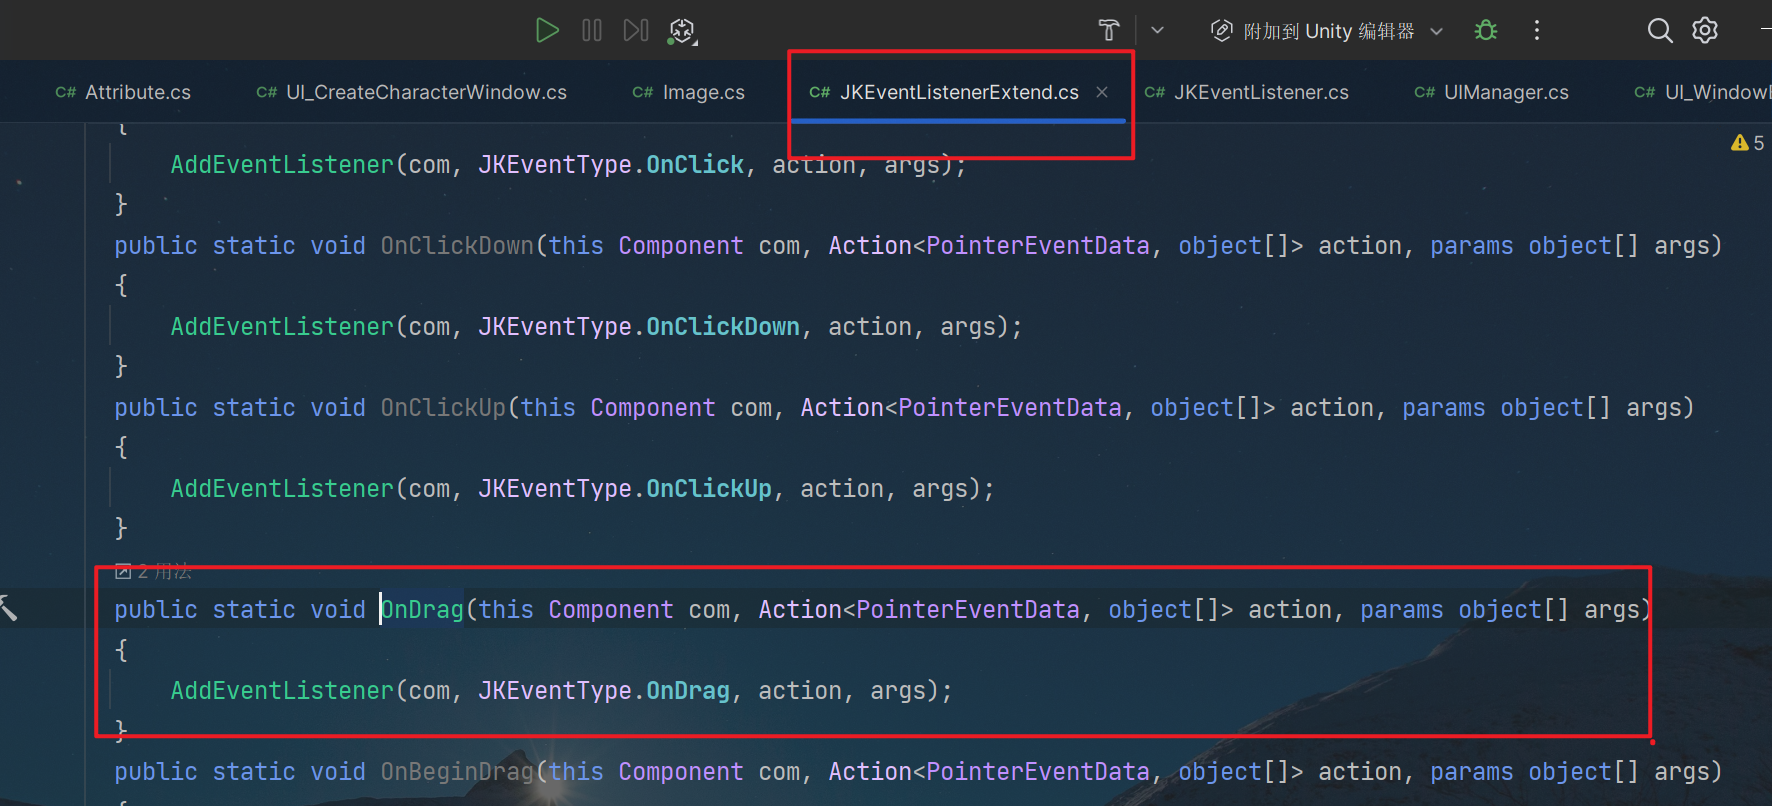Select the UIManager.cs tab

click(1492, 92)
